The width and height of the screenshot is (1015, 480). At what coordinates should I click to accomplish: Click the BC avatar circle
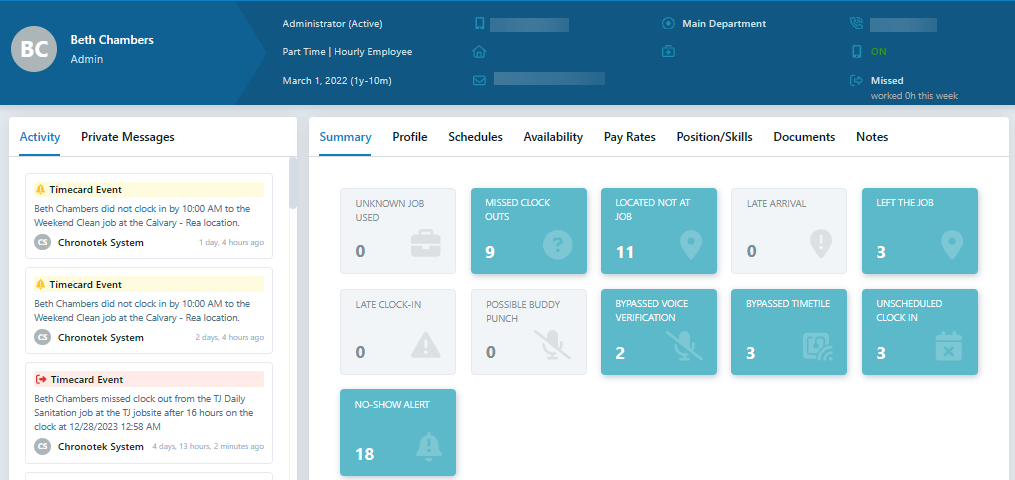click(x=34, y=49)
